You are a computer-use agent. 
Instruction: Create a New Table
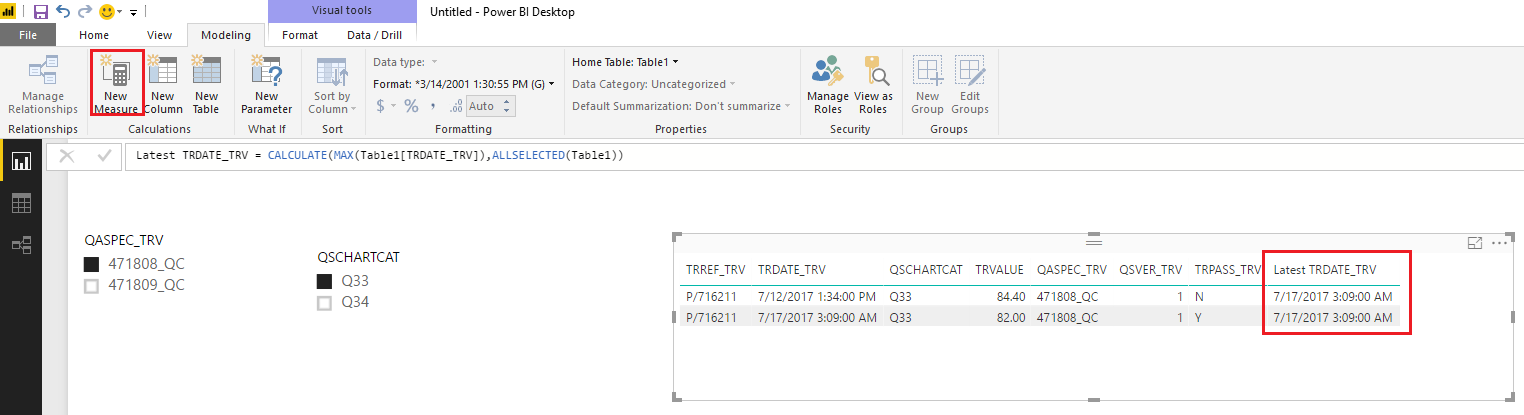click(206, 86)
